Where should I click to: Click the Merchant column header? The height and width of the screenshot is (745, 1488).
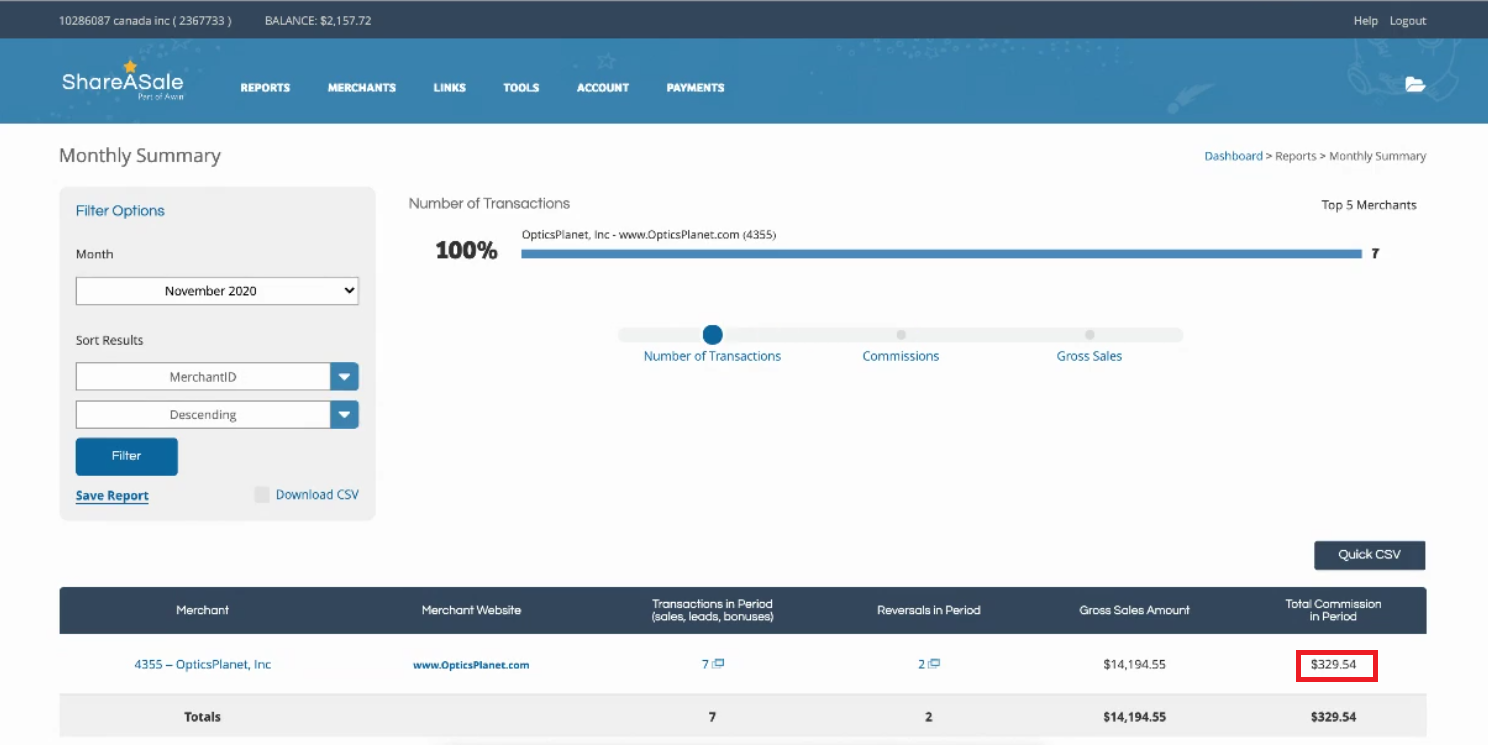point(203,610)
